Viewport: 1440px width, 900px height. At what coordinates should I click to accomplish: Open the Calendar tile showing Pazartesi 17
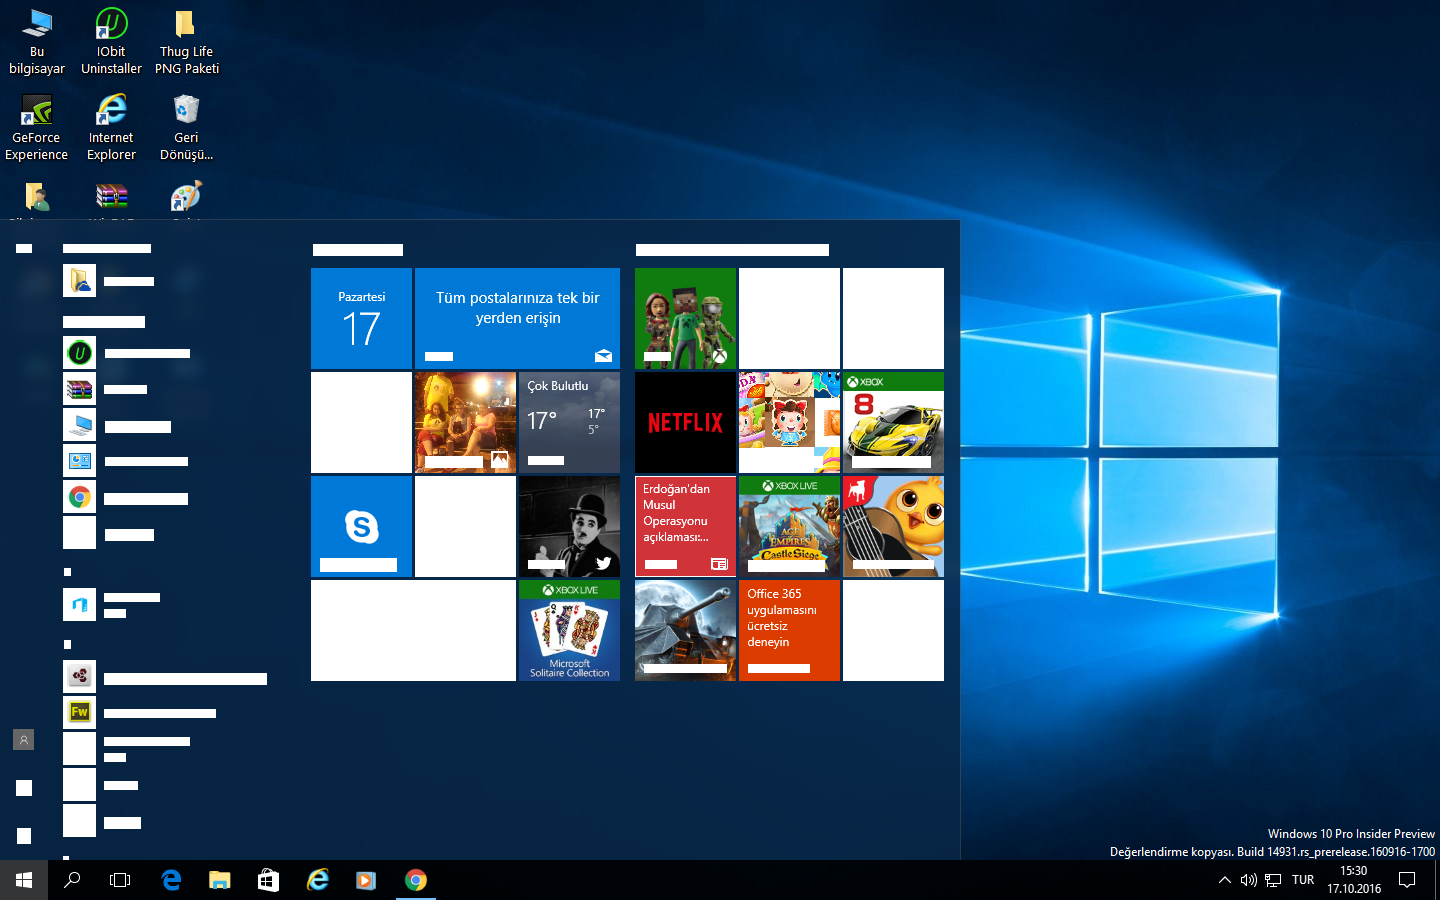click(x=361, y=318)
